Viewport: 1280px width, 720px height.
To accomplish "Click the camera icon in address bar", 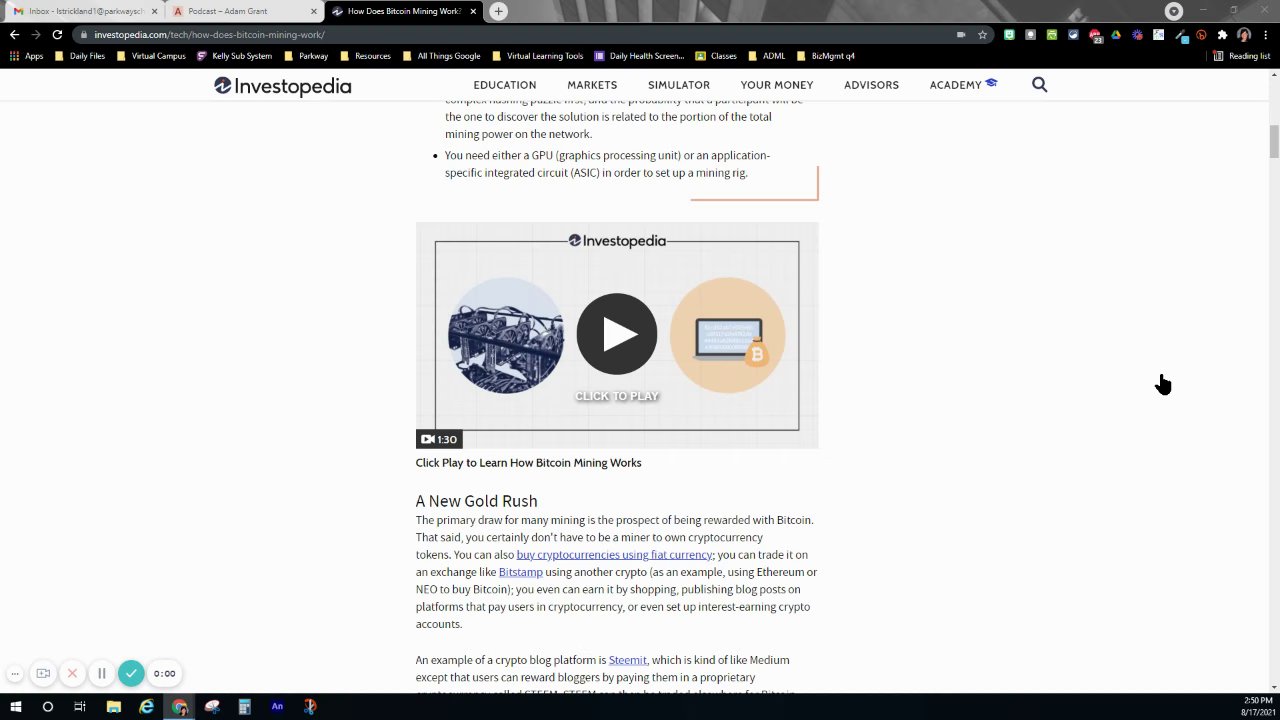I will click(961, 34).
